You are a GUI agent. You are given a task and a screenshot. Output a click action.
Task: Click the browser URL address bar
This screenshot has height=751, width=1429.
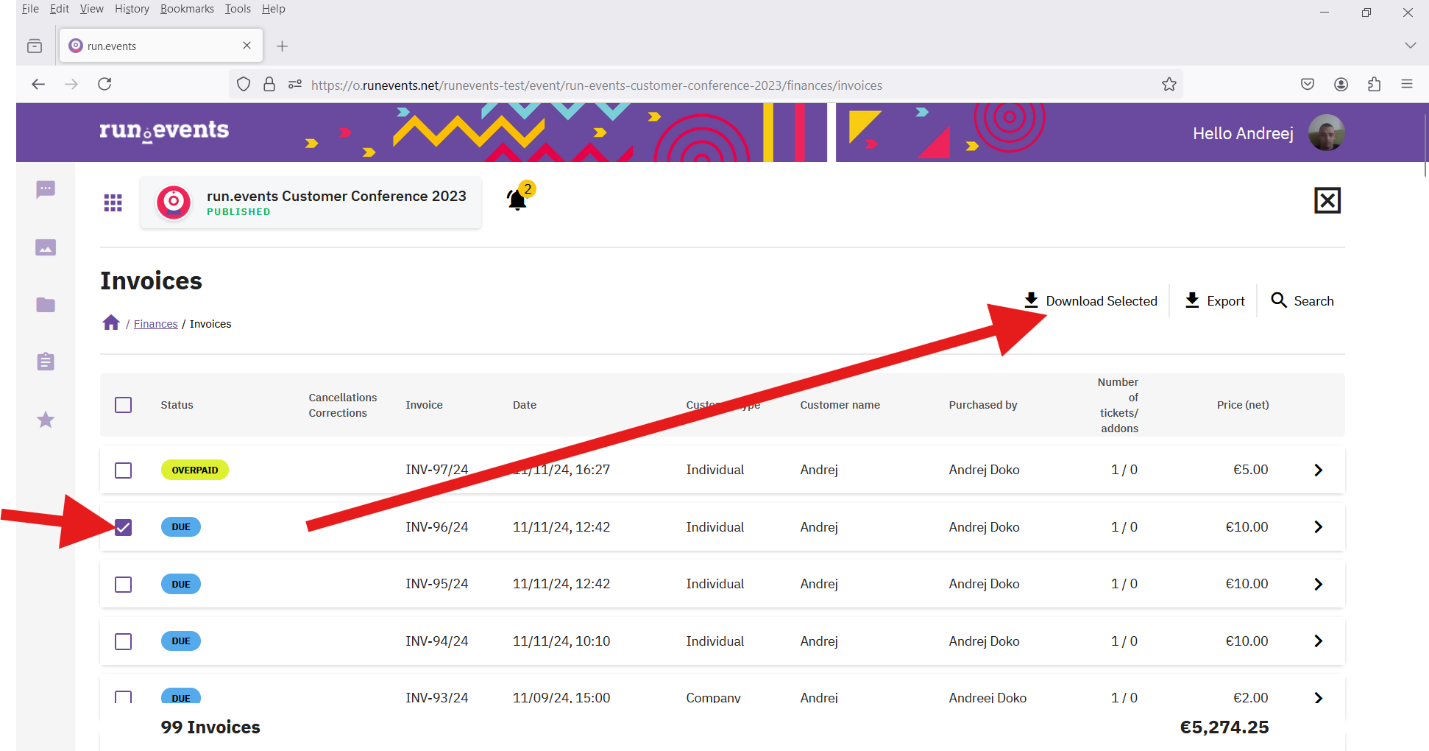point(700,85)
